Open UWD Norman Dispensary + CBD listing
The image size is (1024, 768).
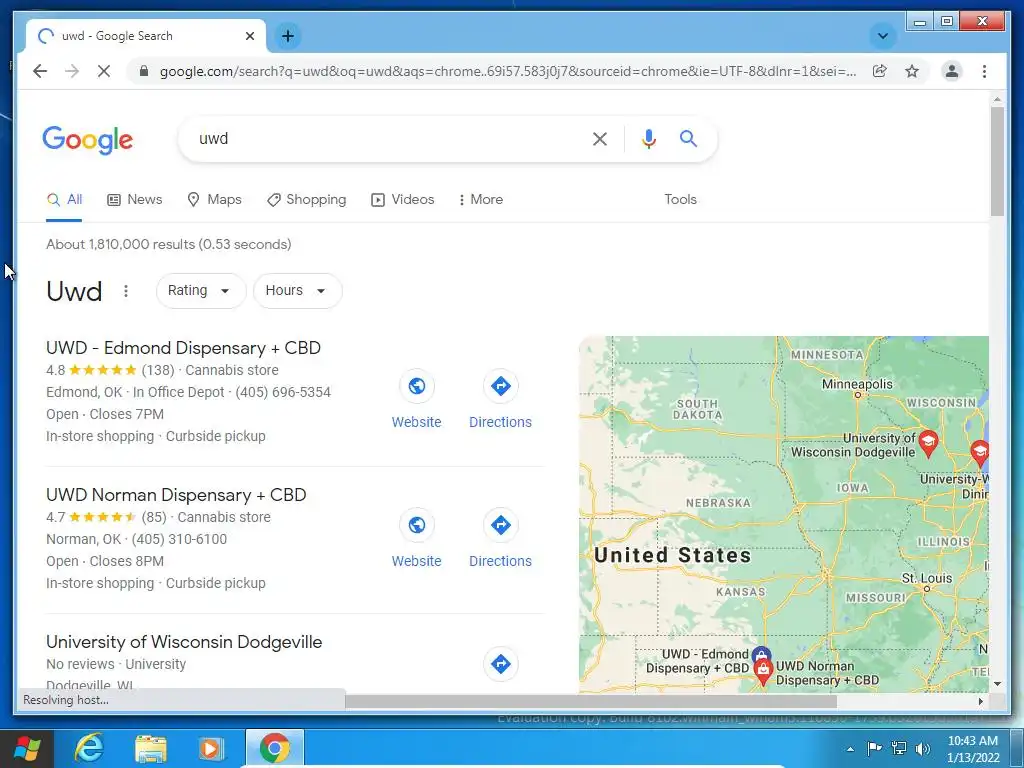(176, 495)
